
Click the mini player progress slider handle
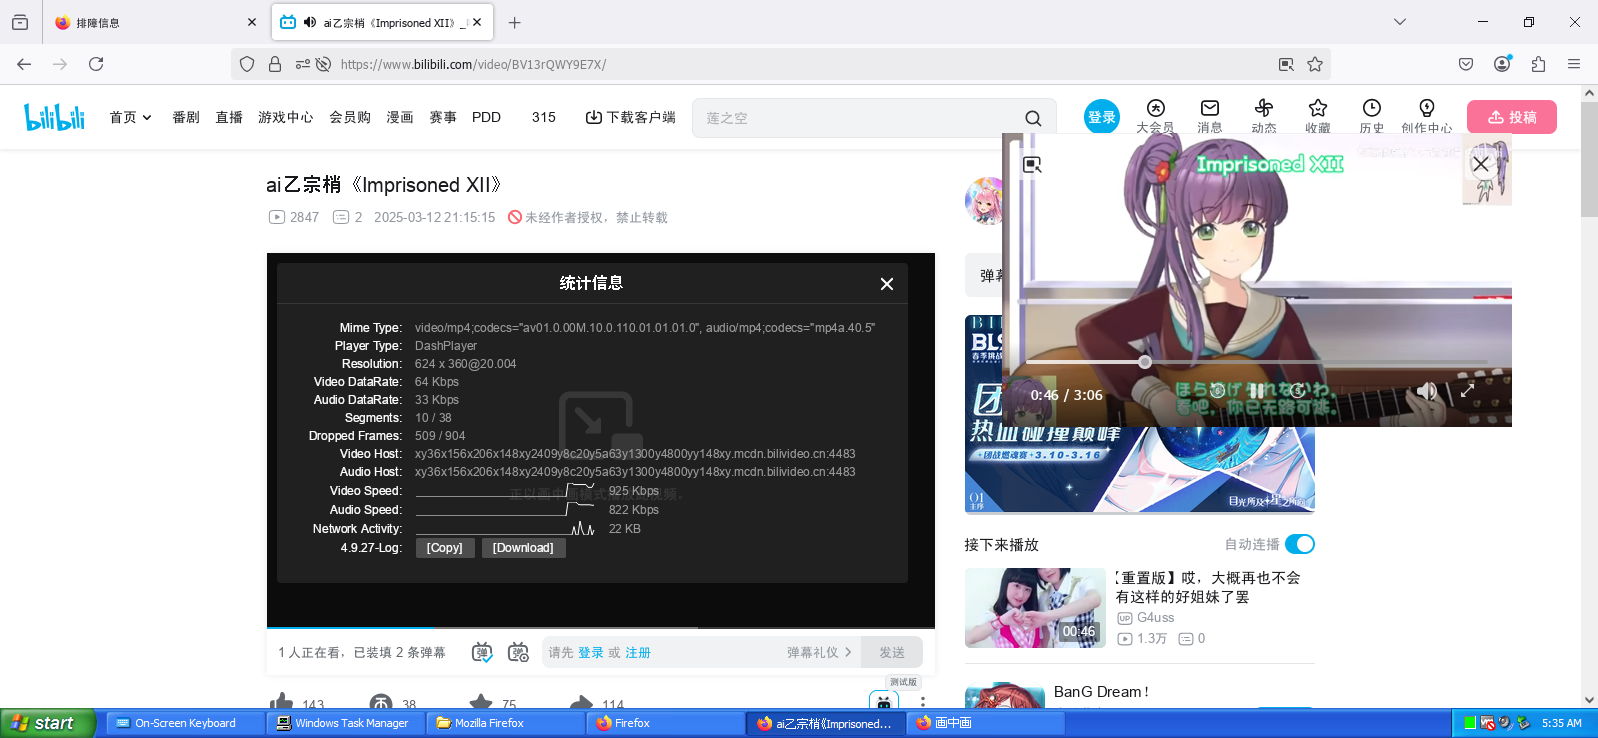click(x=1145, y=362)
